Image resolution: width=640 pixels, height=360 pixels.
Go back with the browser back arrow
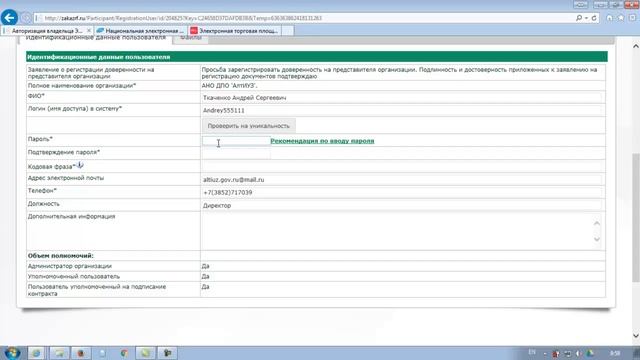click(9, 18)
